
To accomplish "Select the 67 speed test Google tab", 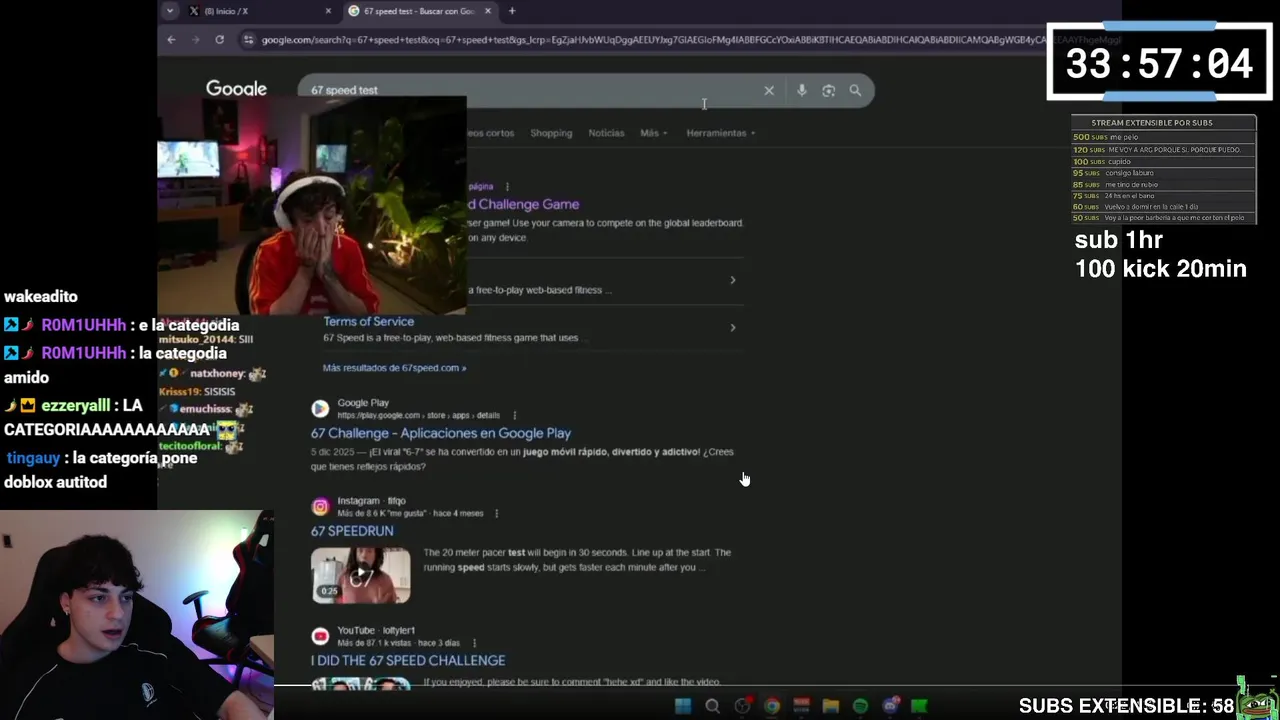I will (420, 11).
